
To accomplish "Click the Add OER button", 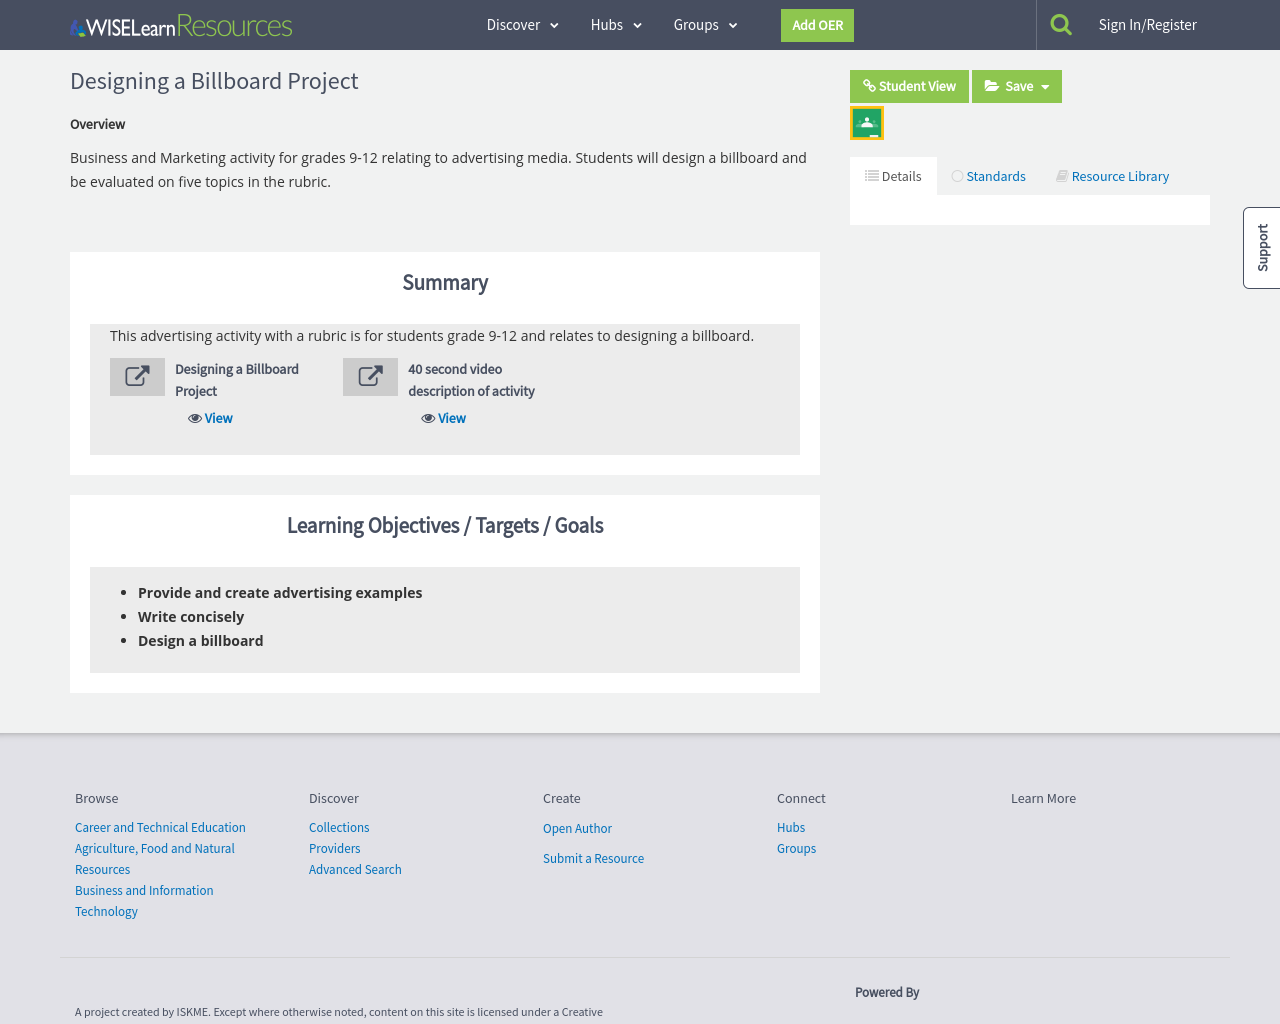I will pos(817,25).
